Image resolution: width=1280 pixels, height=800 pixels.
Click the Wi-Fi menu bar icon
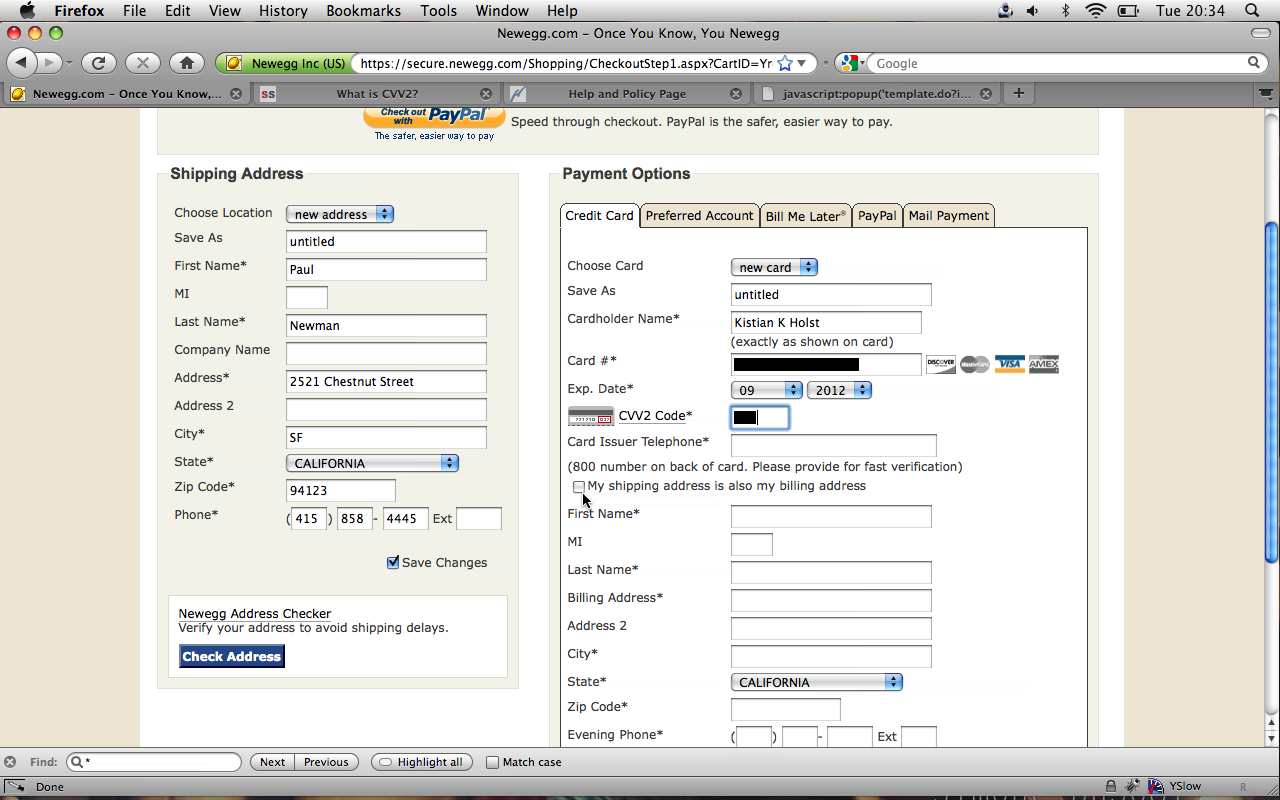pyautogui.click(x=1096, y=11)
